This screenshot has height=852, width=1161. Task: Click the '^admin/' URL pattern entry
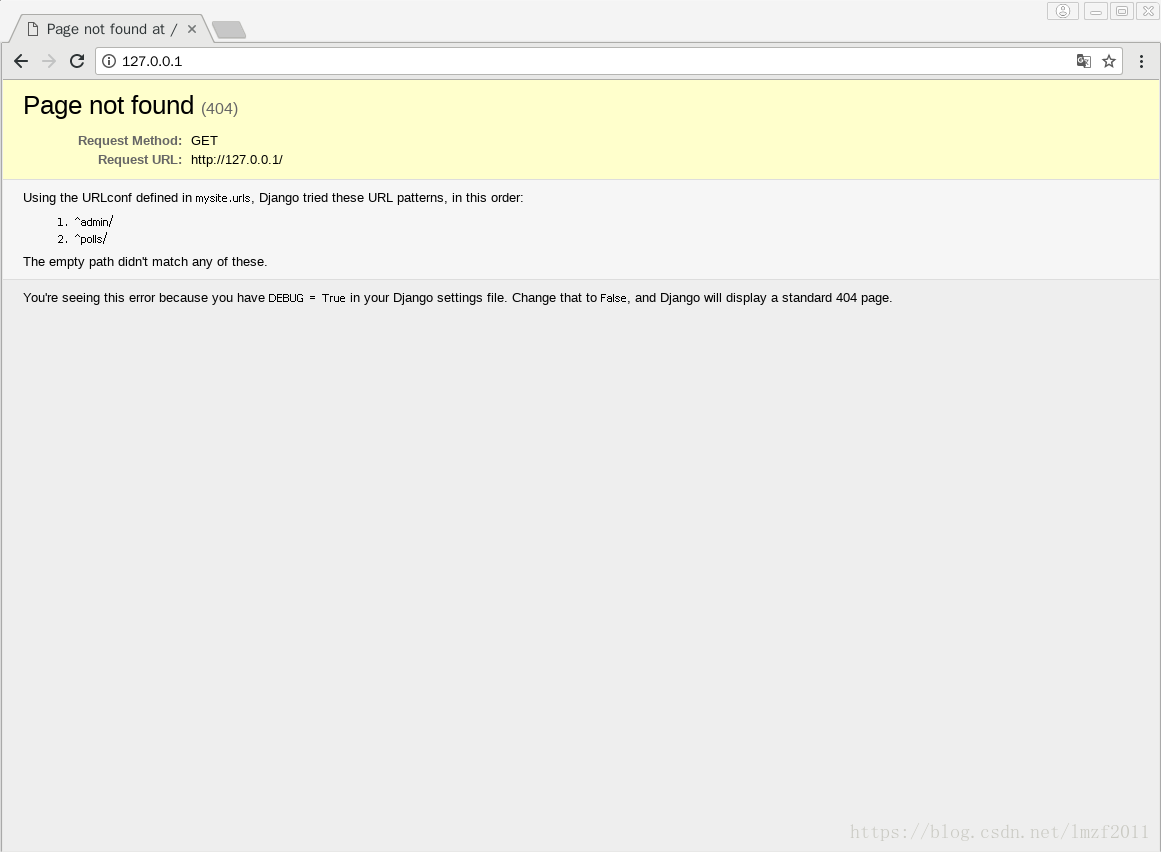click(93, 221)
